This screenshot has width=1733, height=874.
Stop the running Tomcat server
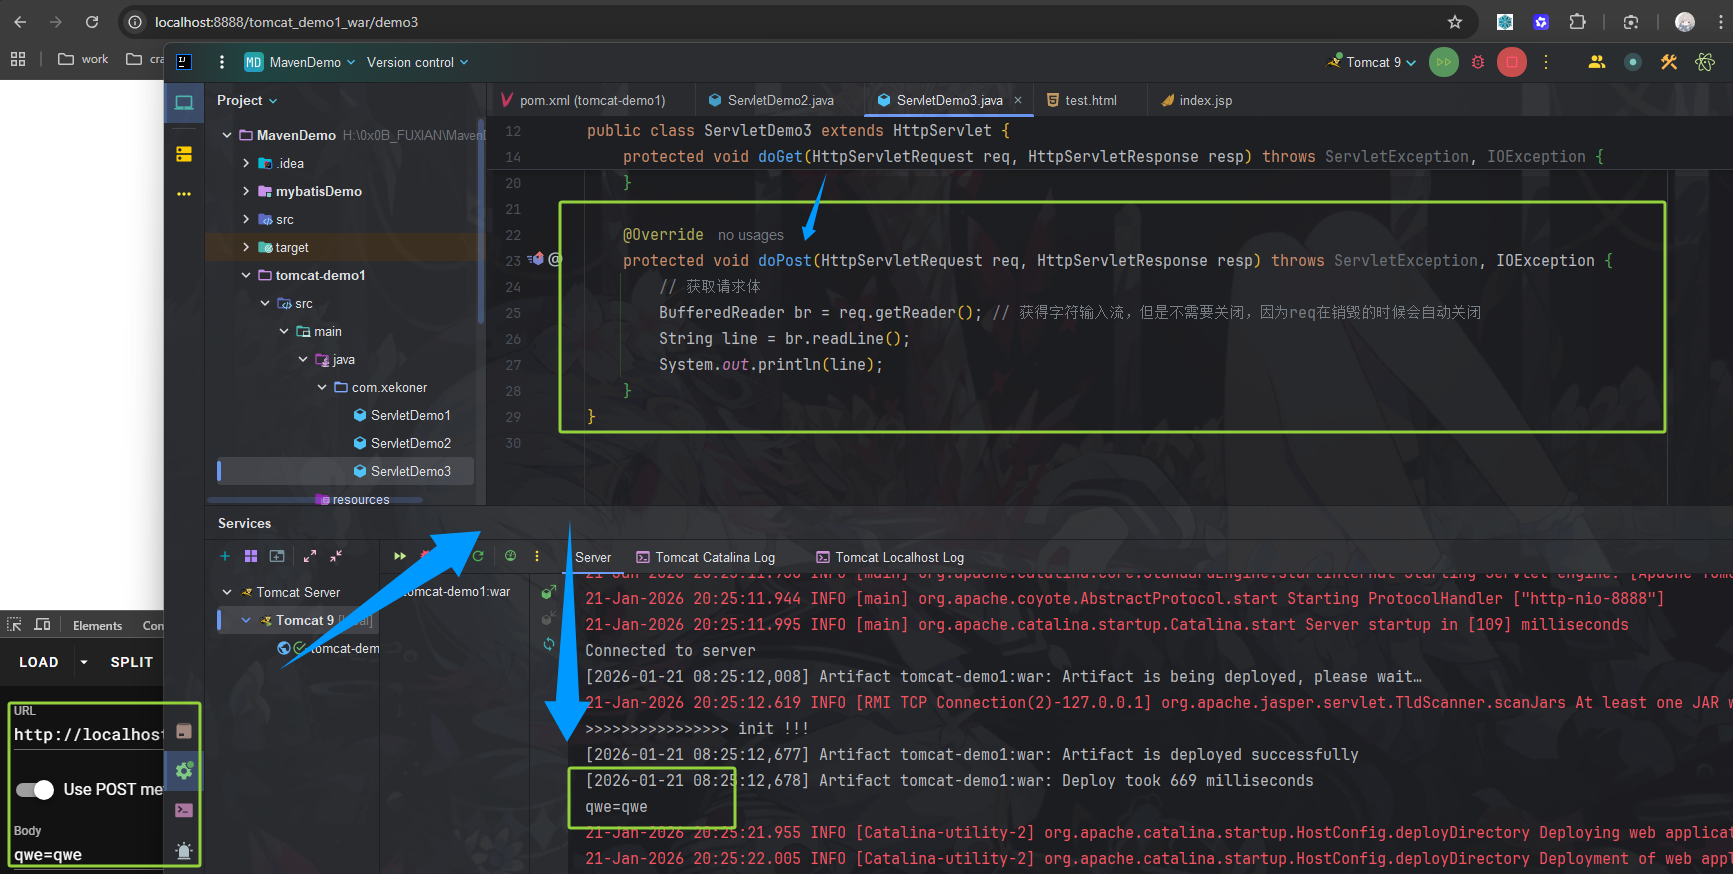point(1512,62)
